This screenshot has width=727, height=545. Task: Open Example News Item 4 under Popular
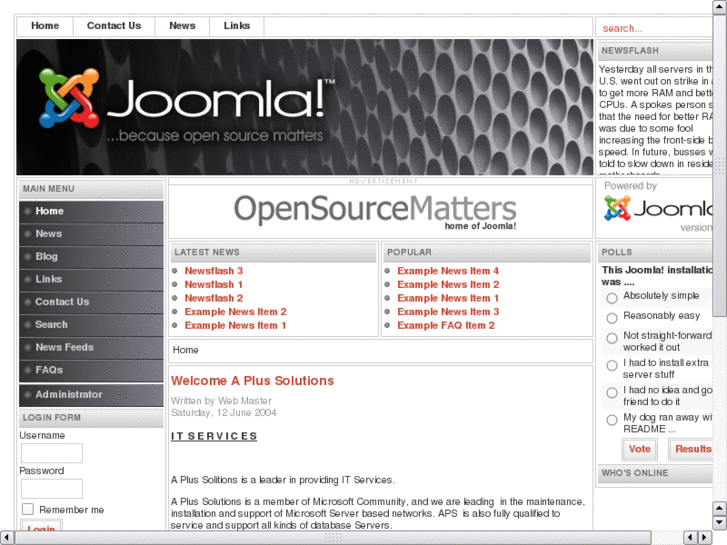coord(448,271)
